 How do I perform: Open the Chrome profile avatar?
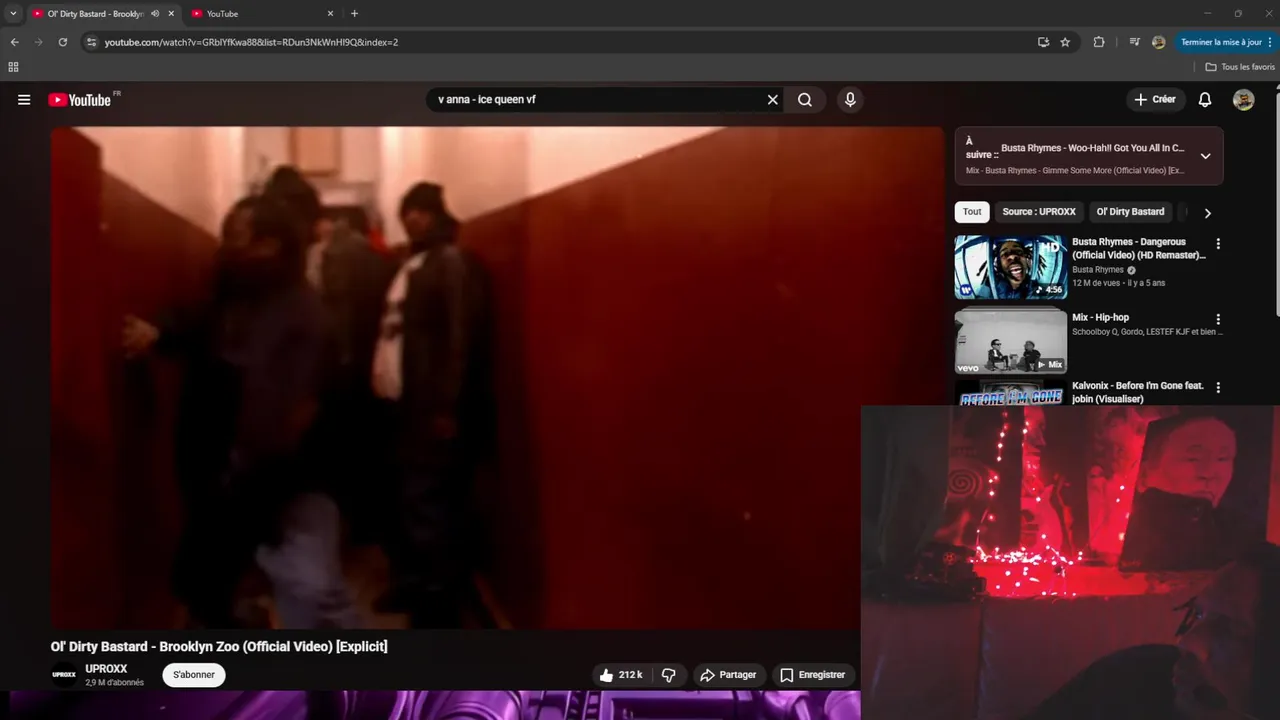(1158, 42)
